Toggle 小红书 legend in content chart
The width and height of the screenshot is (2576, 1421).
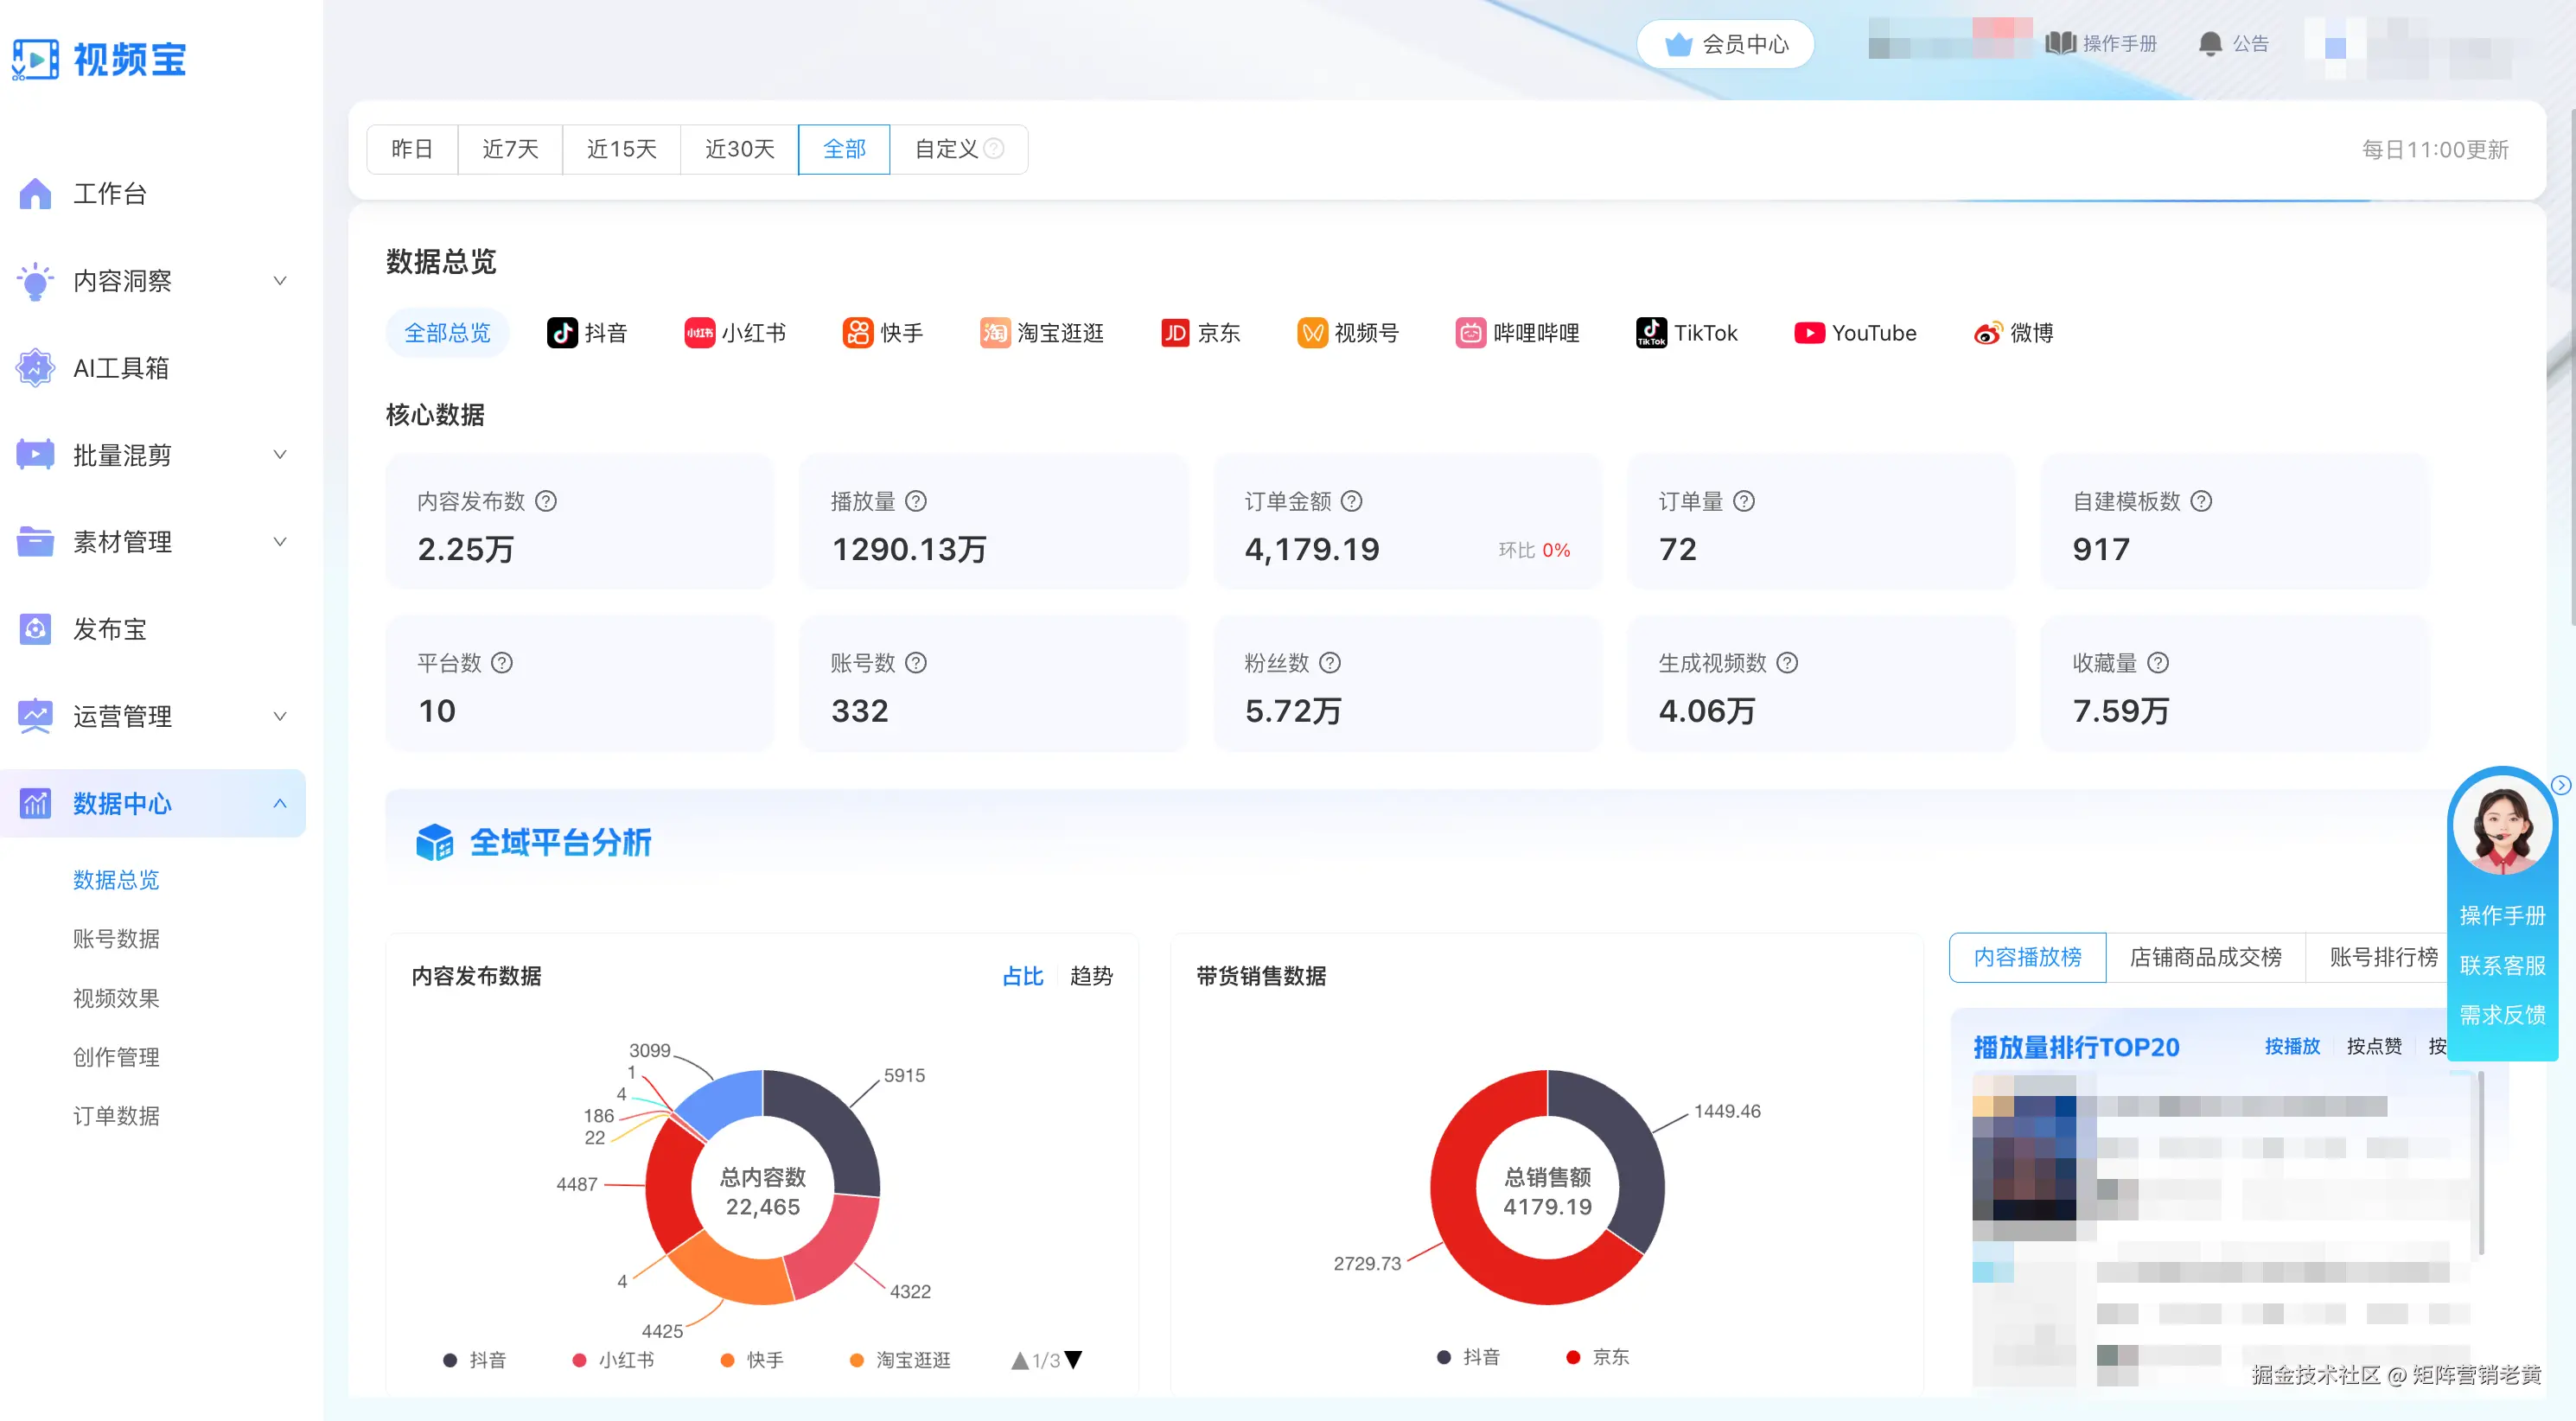tap(614, 1360)
